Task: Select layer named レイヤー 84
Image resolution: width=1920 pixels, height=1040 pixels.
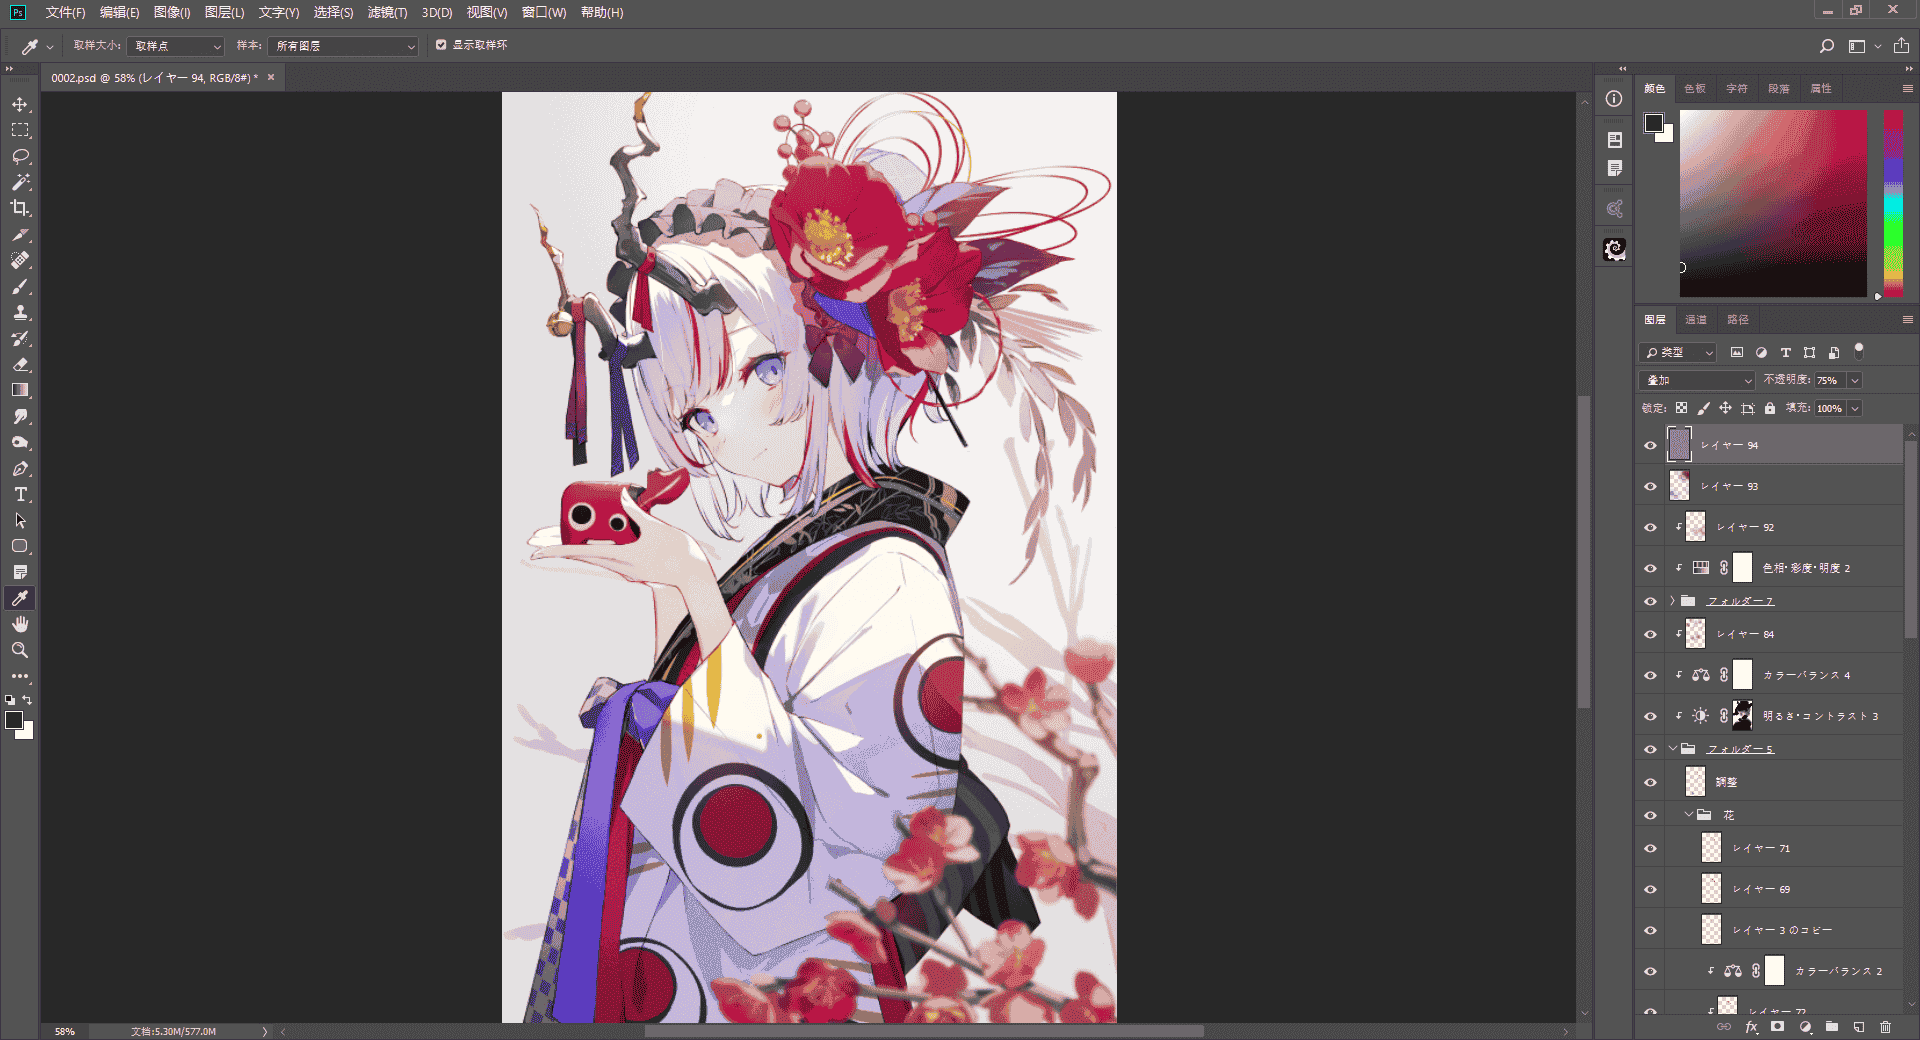Action: (1784, 634)
